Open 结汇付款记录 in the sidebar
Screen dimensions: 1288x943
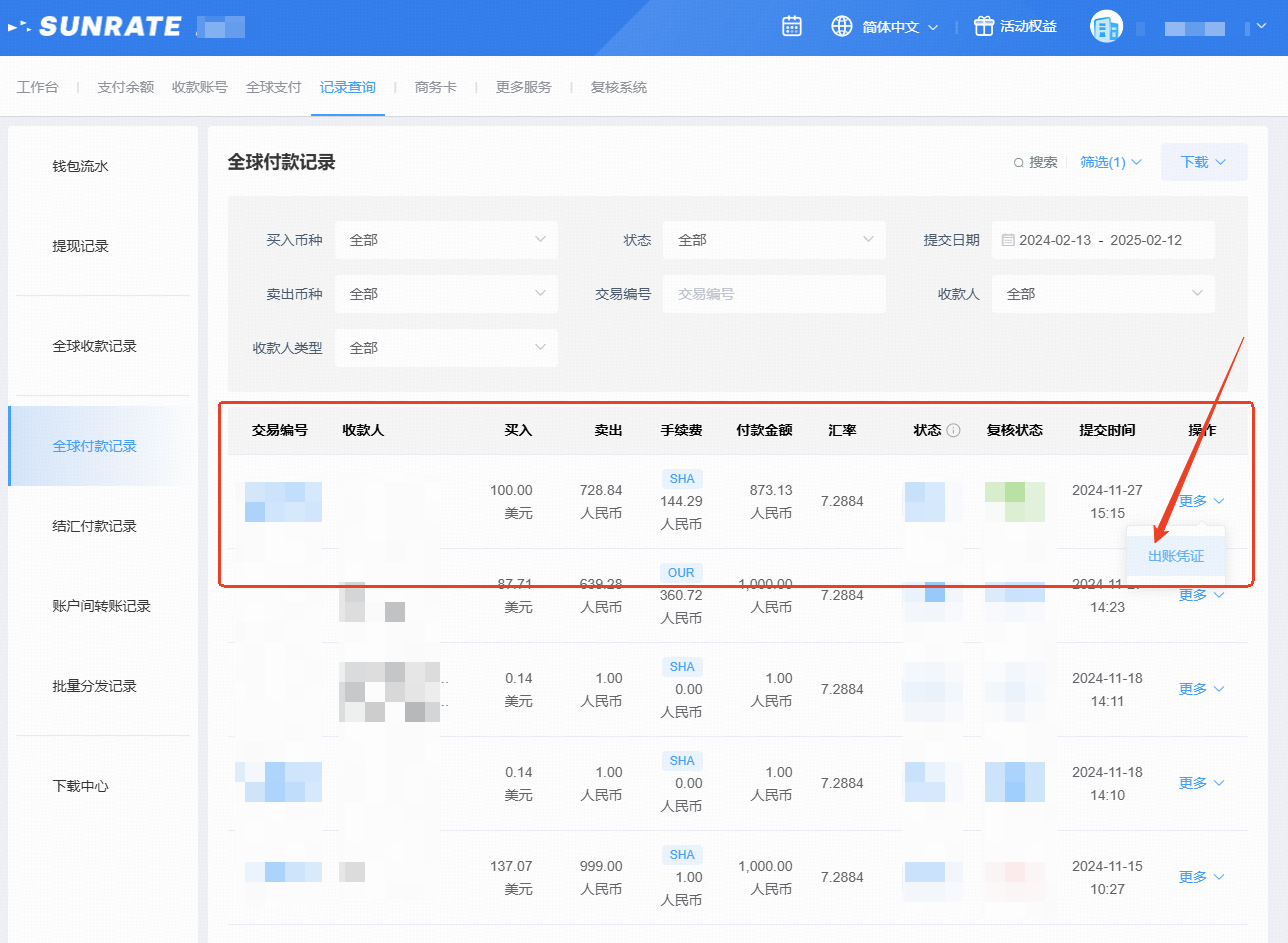click(94, 526)
